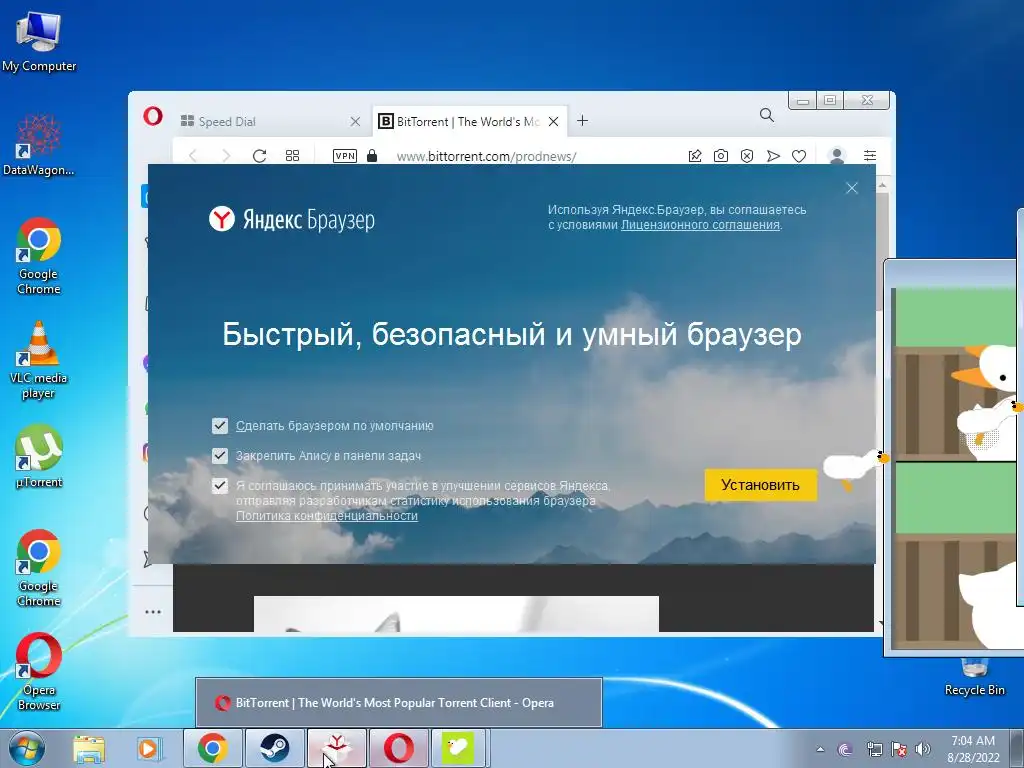Click the yellow Установить button

click(x=760, y=485)
